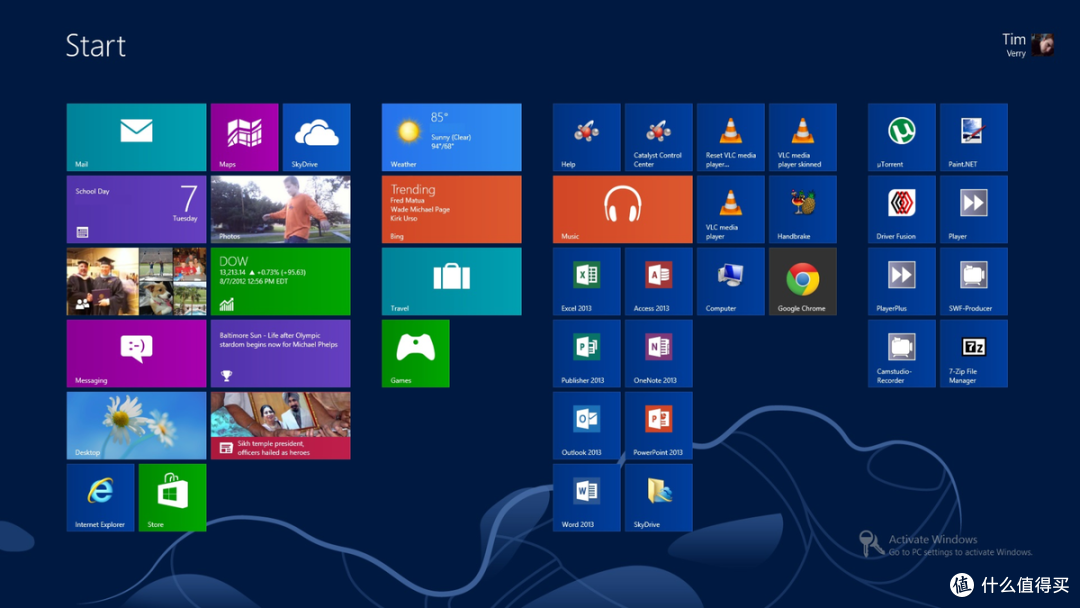
Task: Open Reset VLC media player tile
Action: point(730,137)
